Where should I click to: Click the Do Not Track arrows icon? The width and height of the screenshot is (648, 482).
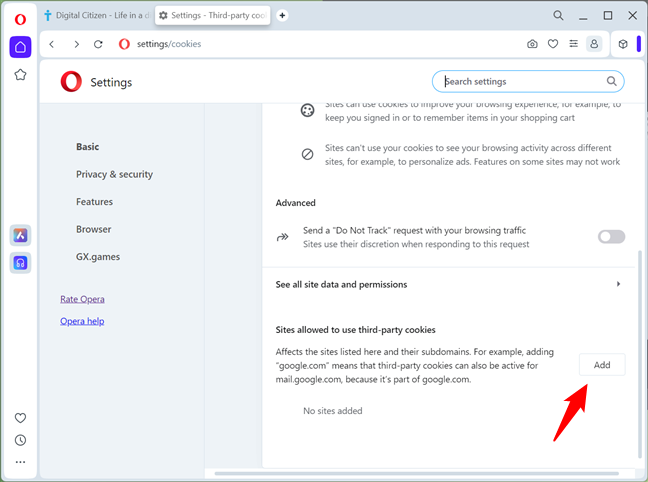(283, 237)
